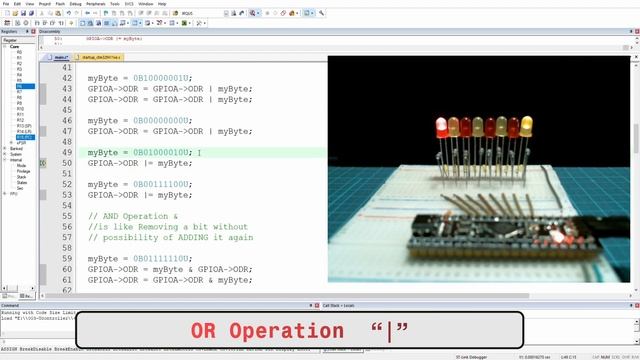
Task: Click the editor horizontal scrollbar
Action: pyautogui.click(x=287, y=296)
